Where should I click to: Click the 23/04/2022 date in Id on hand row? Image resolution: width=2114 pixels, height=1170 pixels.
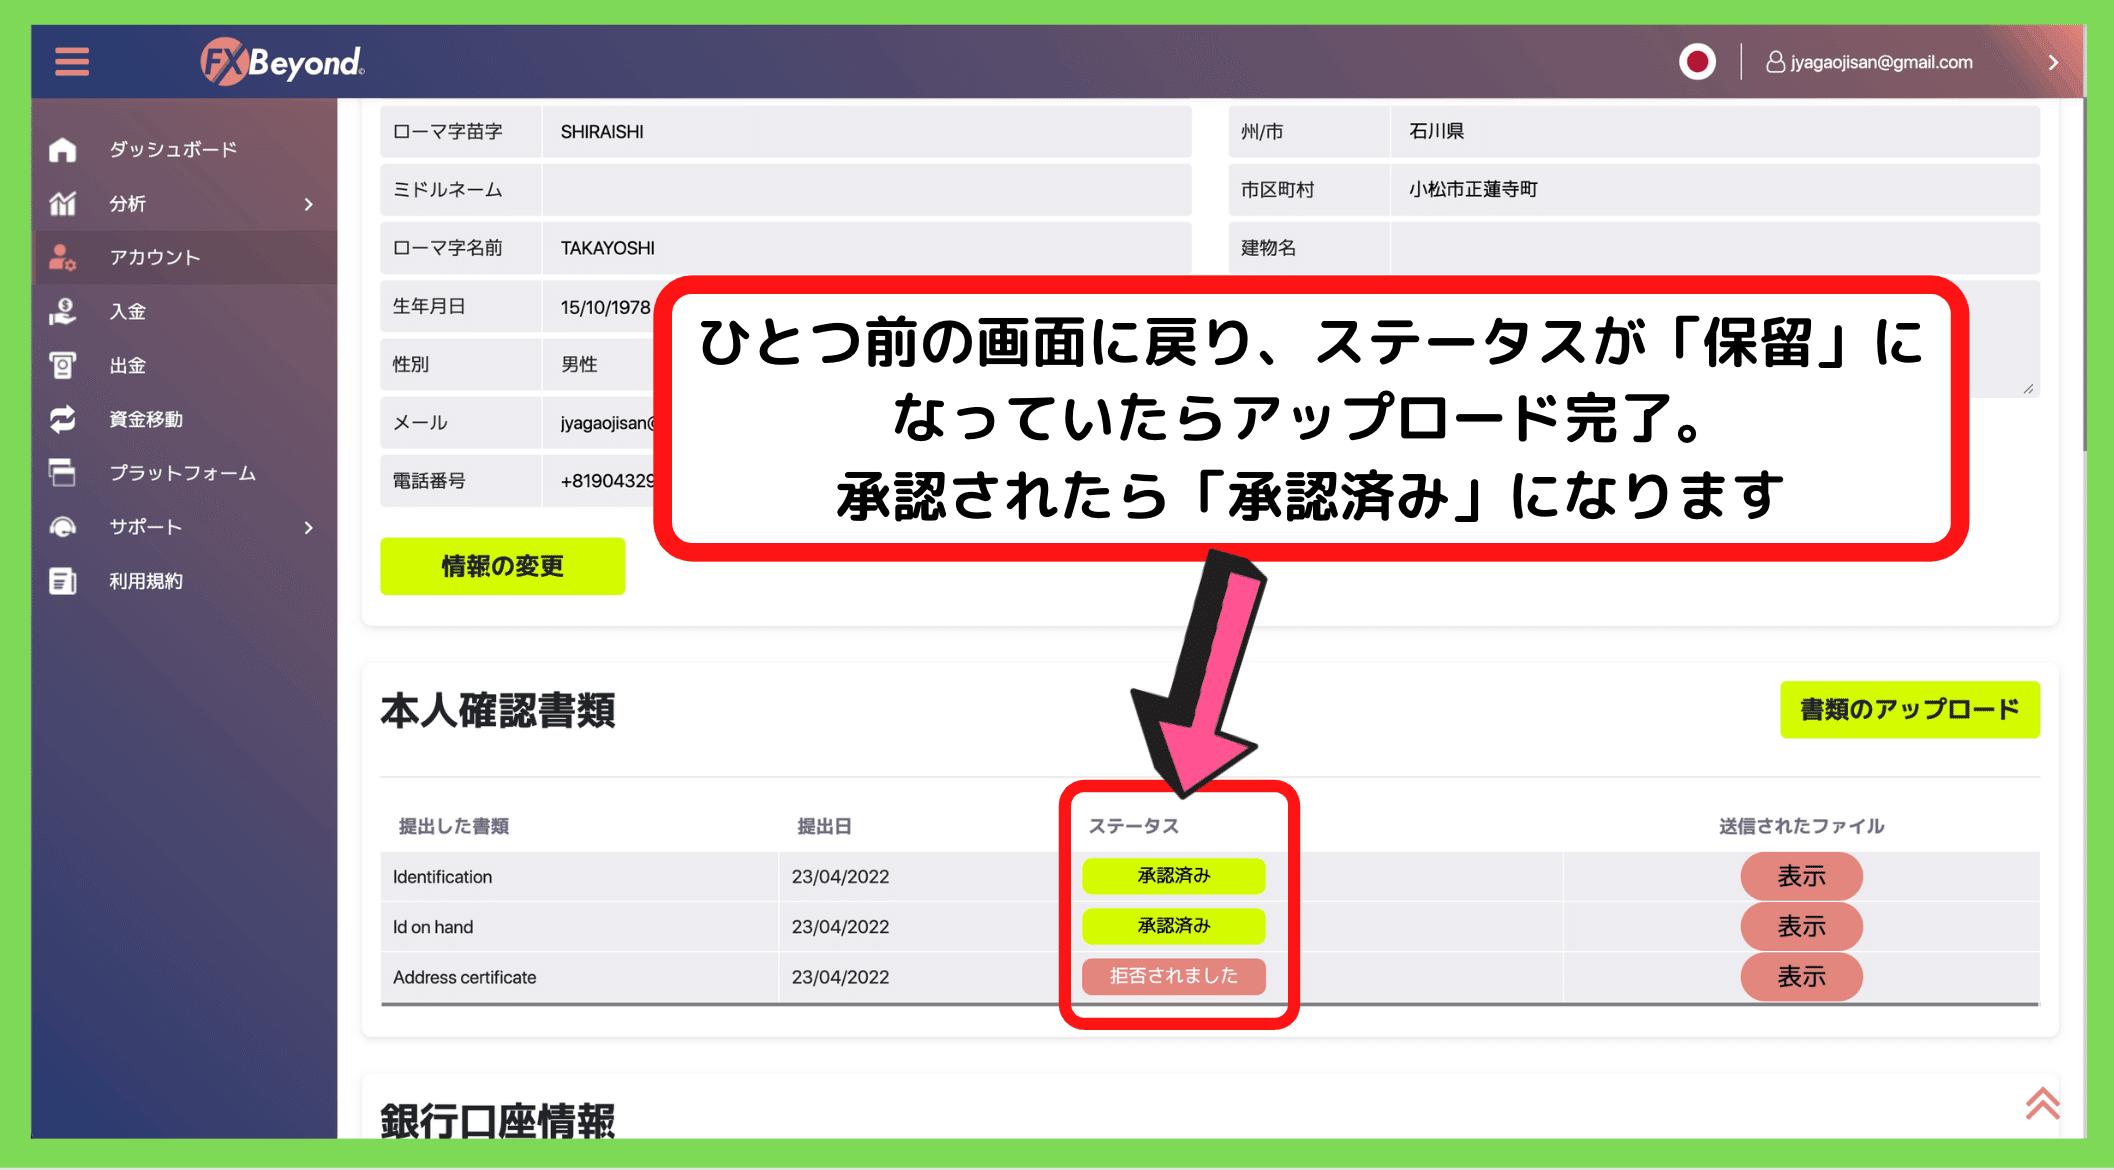[x=840, y=927]
